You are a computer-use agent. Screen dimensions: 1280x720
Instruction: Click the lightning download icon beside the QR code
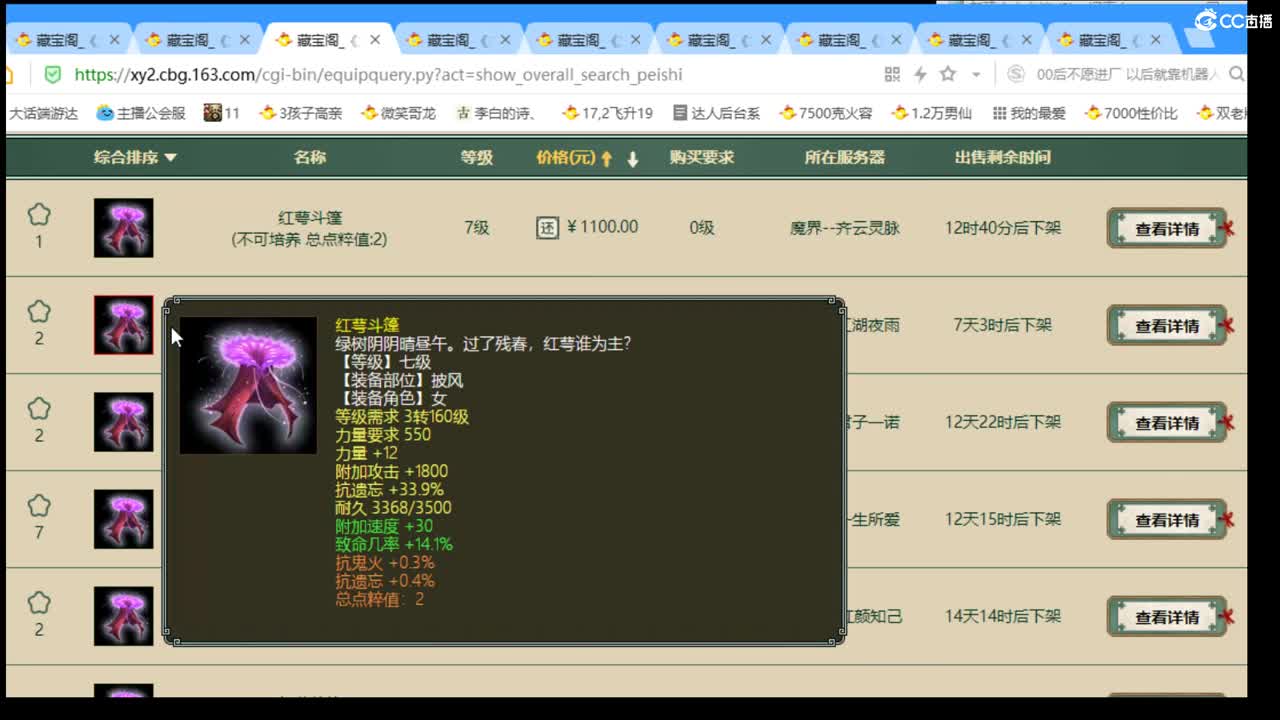[x=918, y=74]
